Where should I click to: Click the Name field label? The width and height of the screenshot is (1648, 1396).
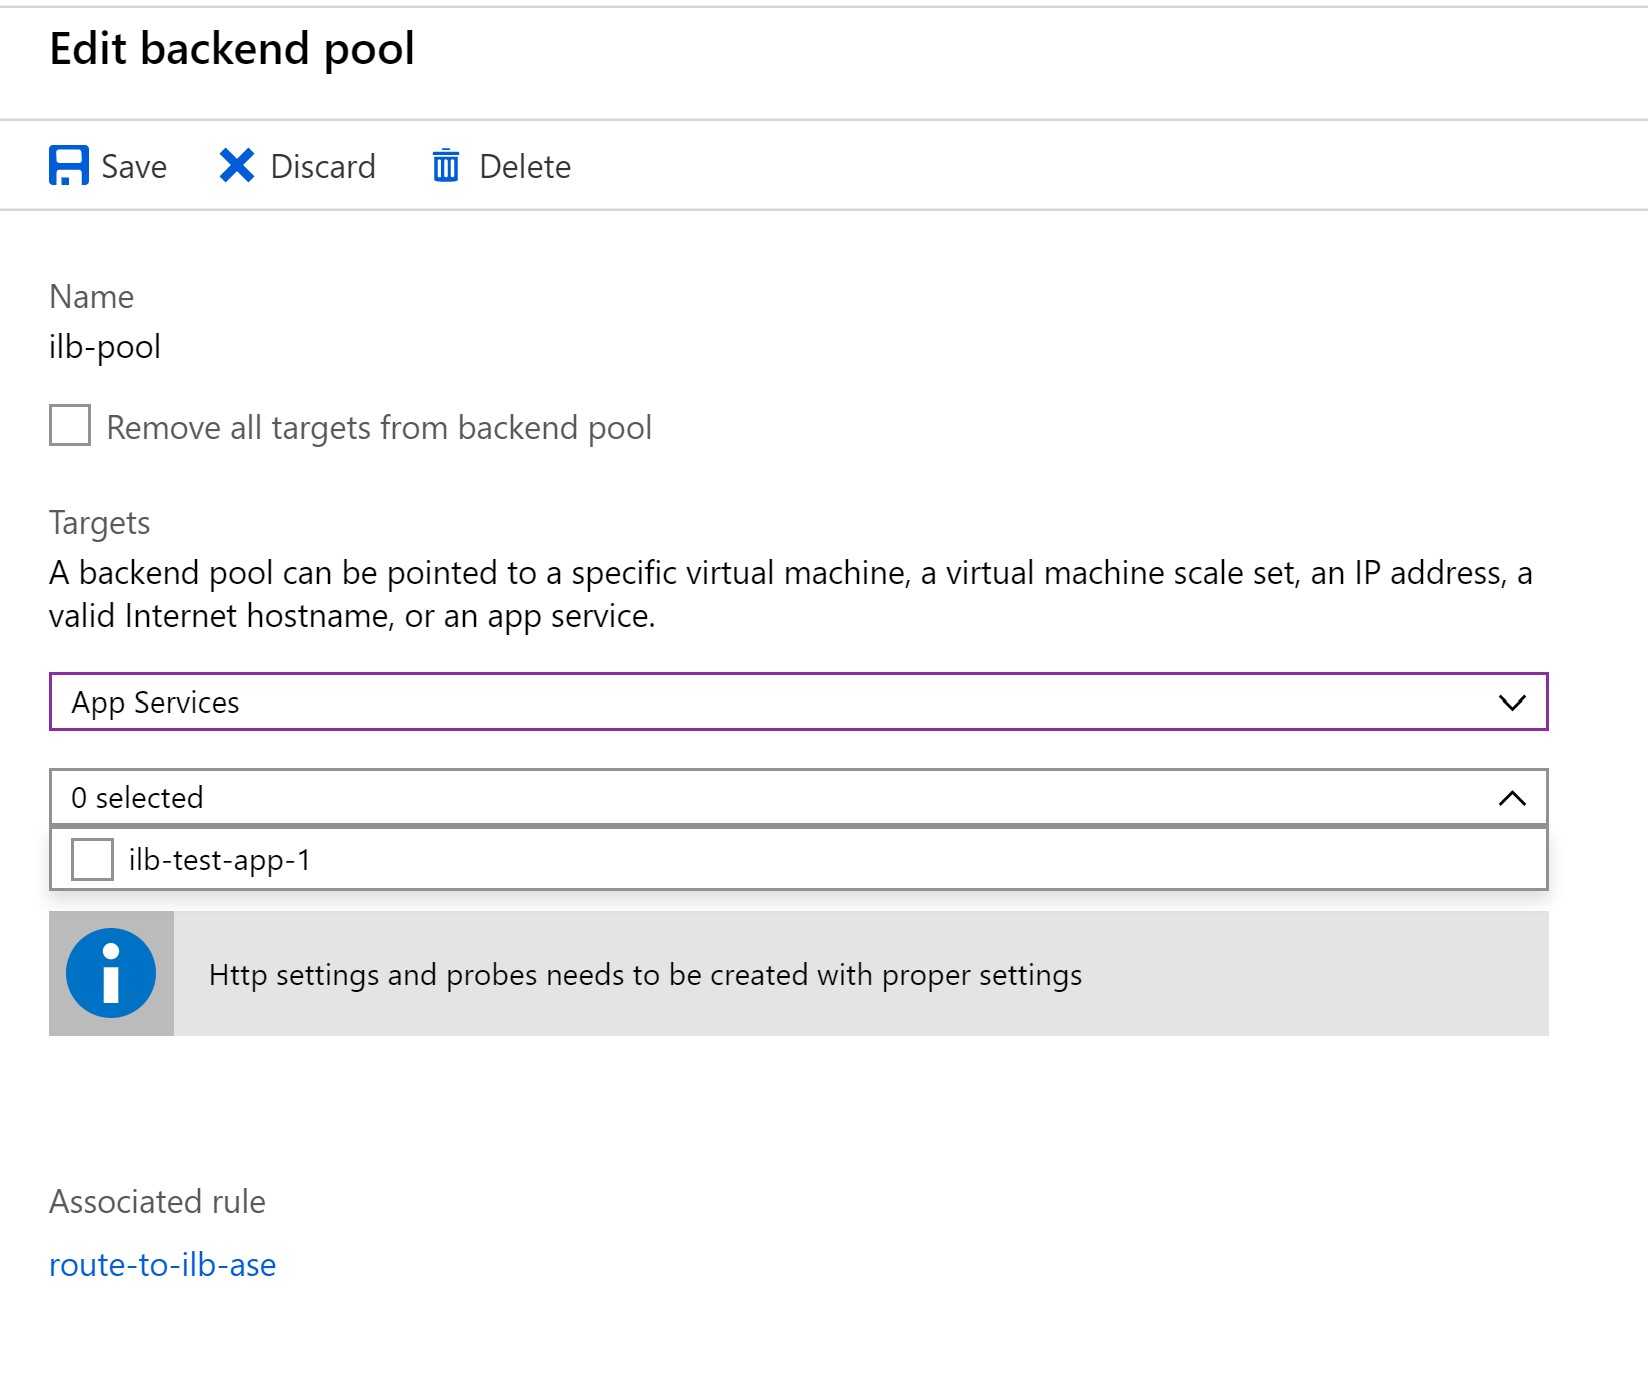click(x=91, y=297)
